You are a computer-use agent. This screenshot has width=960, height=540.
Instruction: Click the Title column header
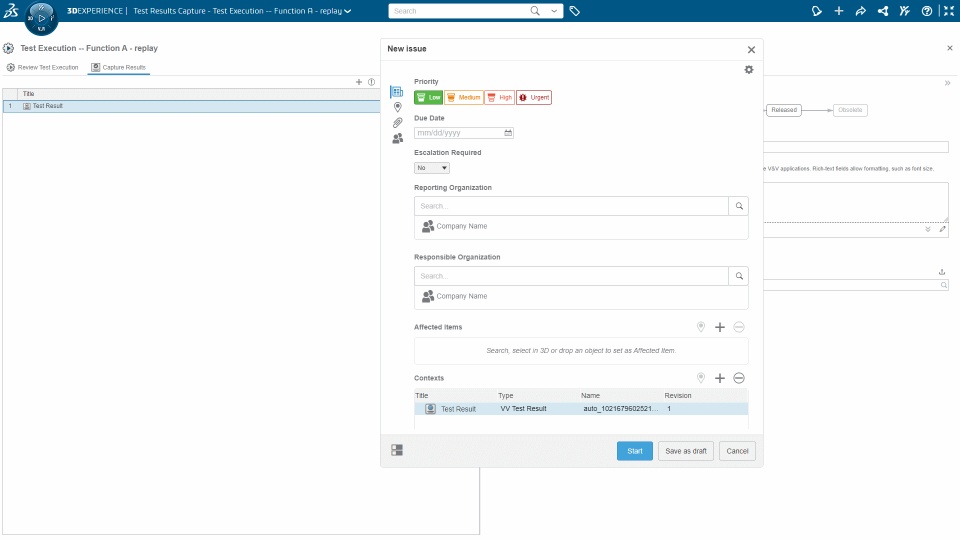[28, 94]
